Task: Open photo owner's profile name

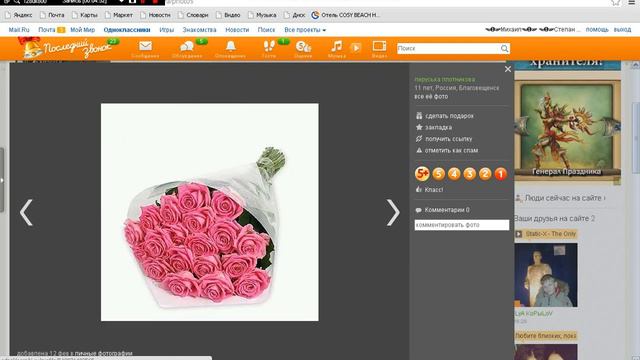Action: coord(445,80)
